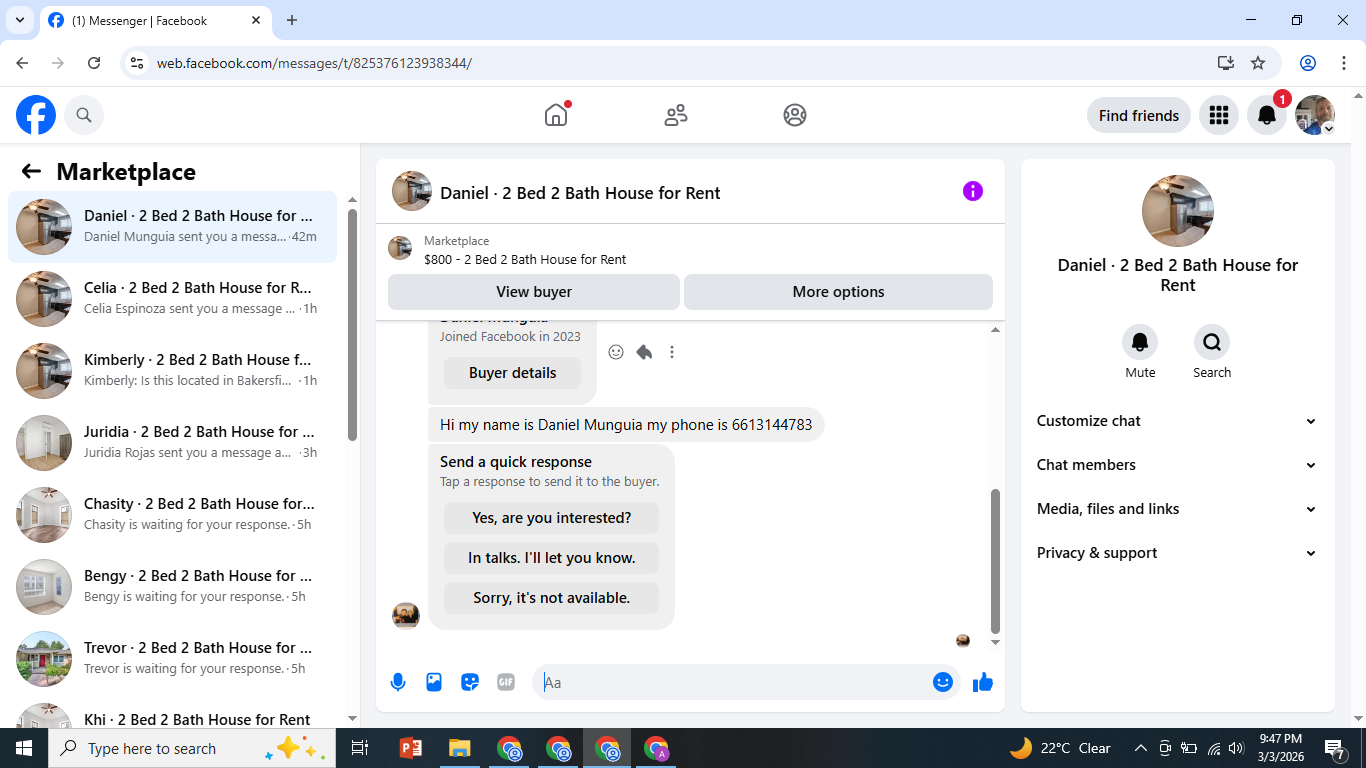The width and height of the screenshot is (1366, 768).
Task: Open File Explorer from the taskbar
Action: pos(459,748)
